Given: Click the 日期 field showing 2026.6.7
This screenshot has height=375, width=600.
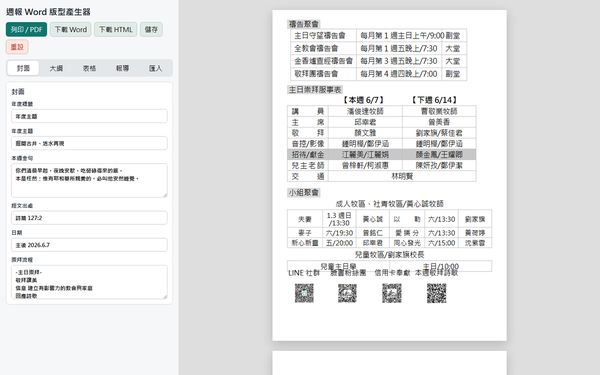Looking at the screenshot, I should [89, 245].
